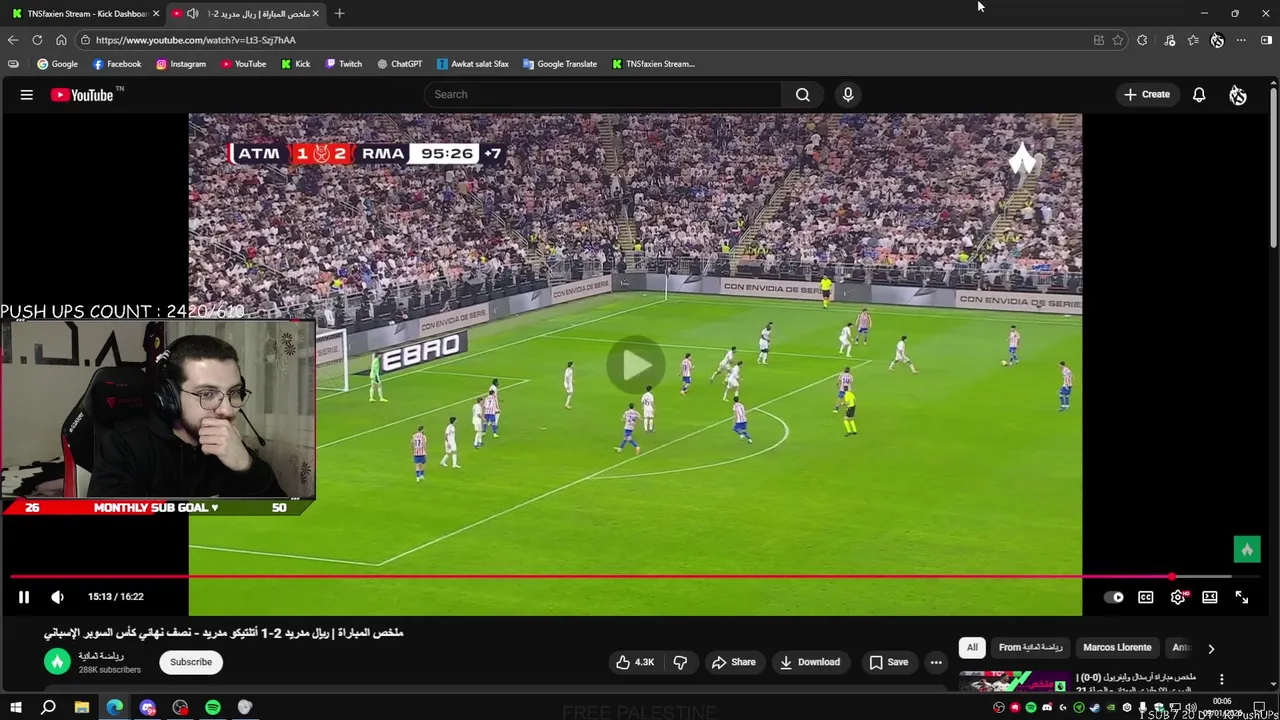The height and width of the screenshot is (720, 1280).
Task: Open browser extensions puzzle icon
Action: (1142, 40)
